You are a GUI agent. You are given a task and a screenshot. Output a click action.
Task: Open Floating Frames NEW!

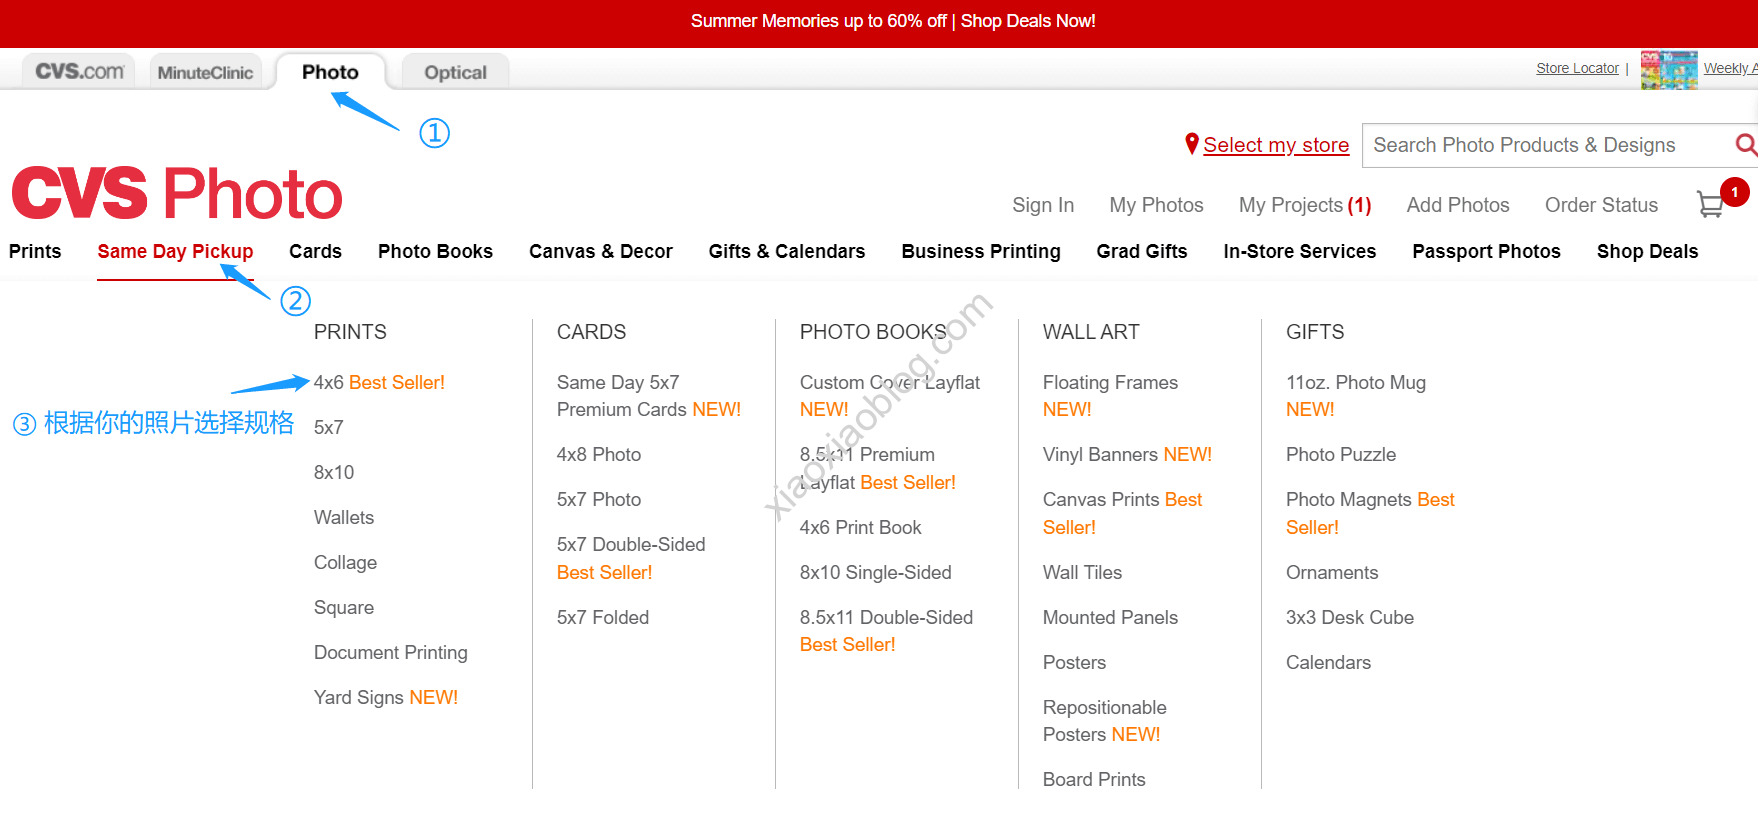(x=1110, y=396)
